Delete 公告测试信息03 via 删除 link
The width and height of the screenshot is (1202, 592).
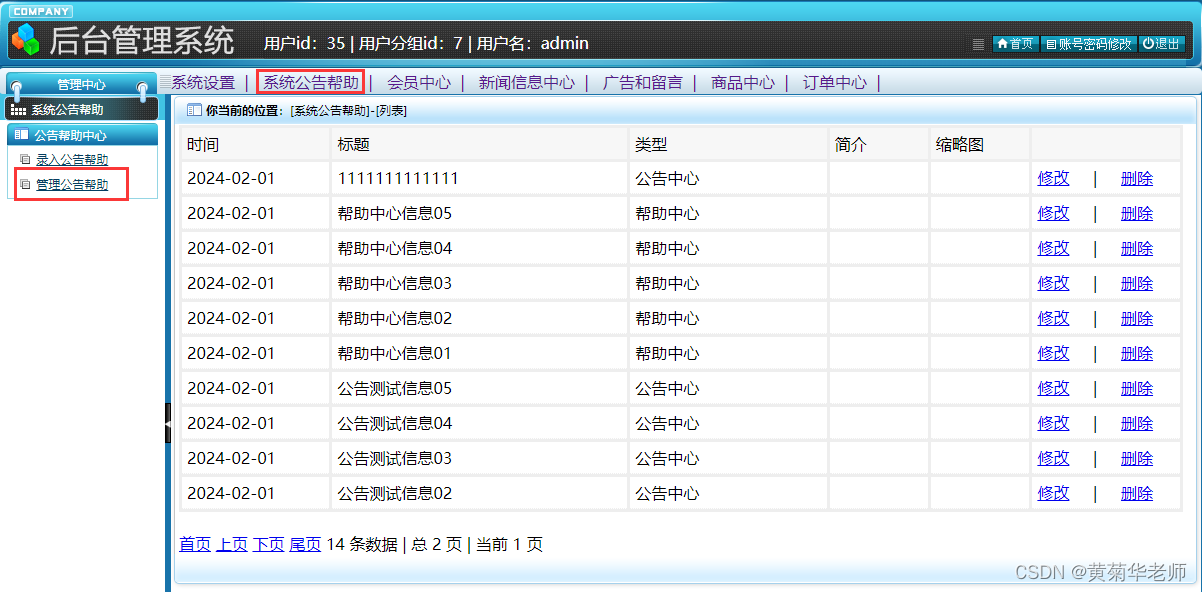point(1137,459)
